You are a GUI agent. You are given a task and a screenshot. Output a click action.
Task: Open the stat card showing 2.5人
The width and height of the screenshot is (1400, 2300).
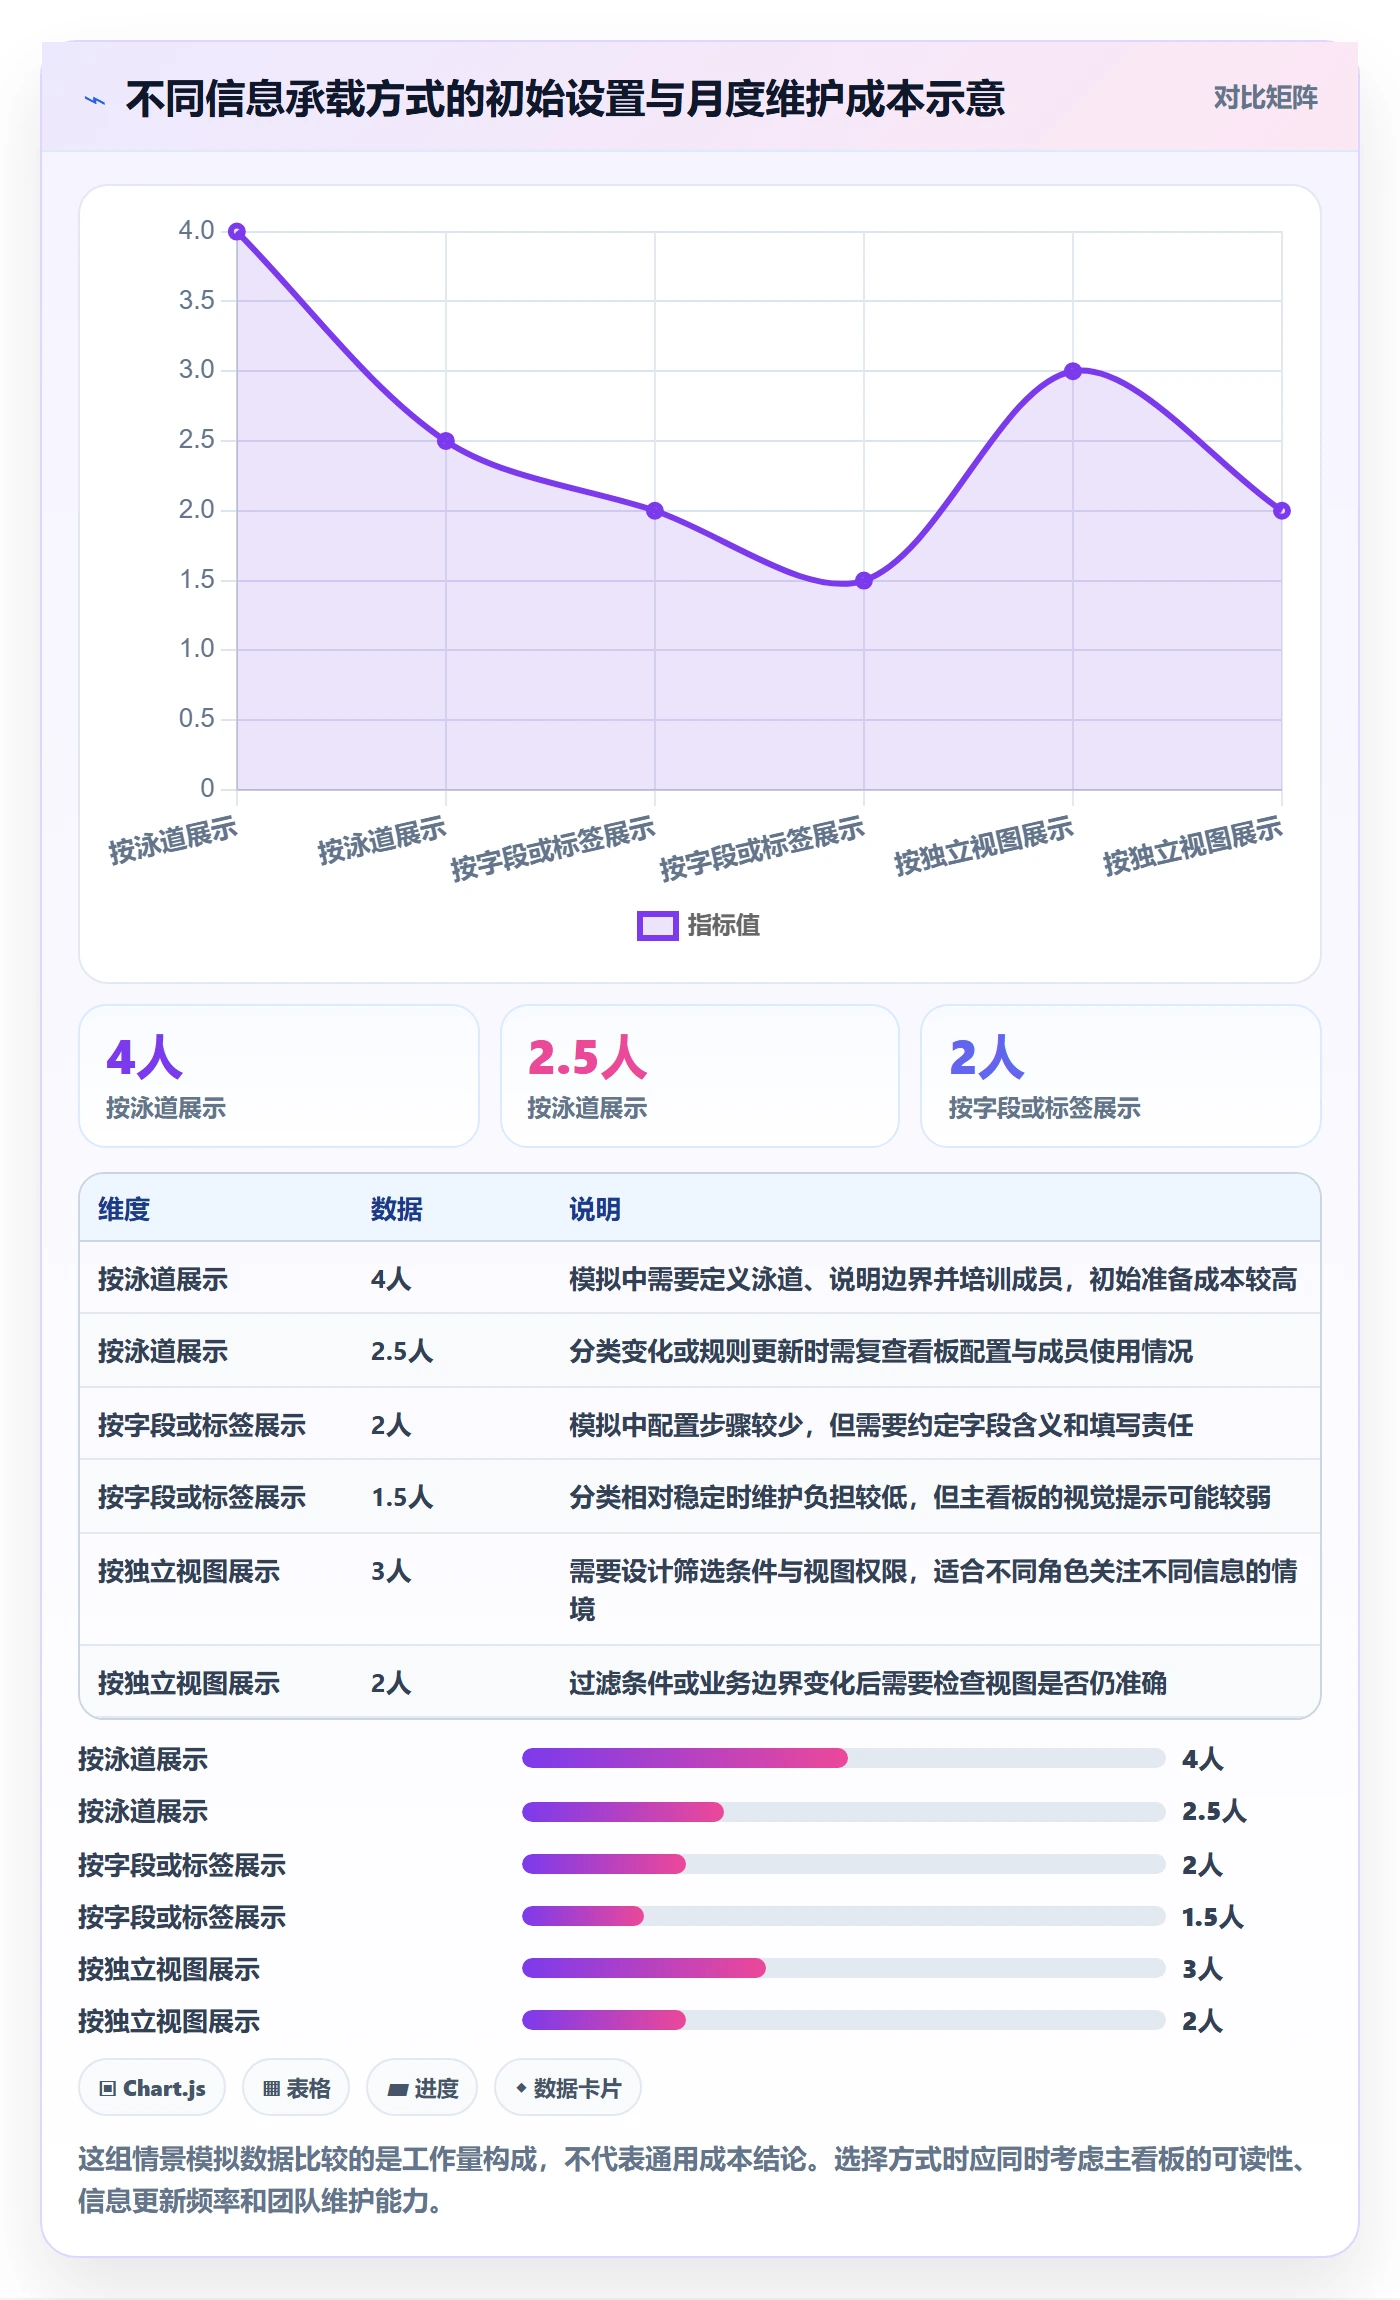pyautogui.click(x=700, y=1076)
